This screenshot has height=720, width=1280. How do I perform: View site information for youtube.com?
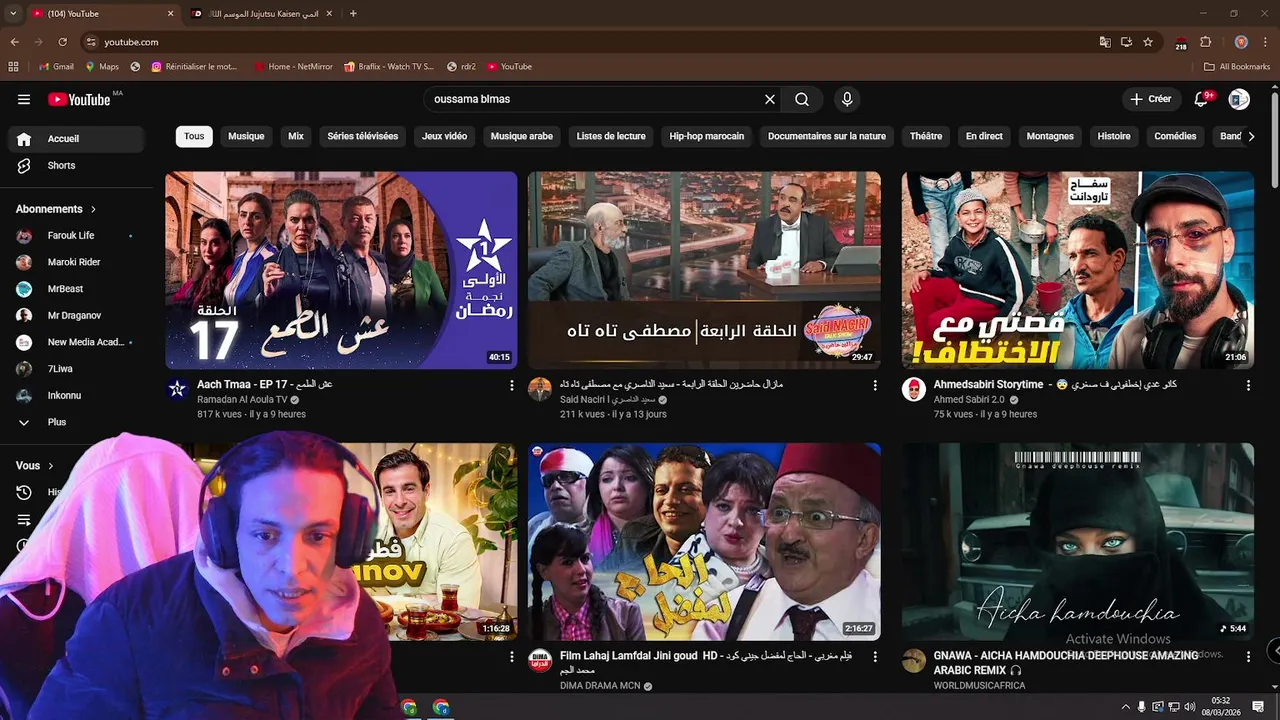tap(91, 42)
